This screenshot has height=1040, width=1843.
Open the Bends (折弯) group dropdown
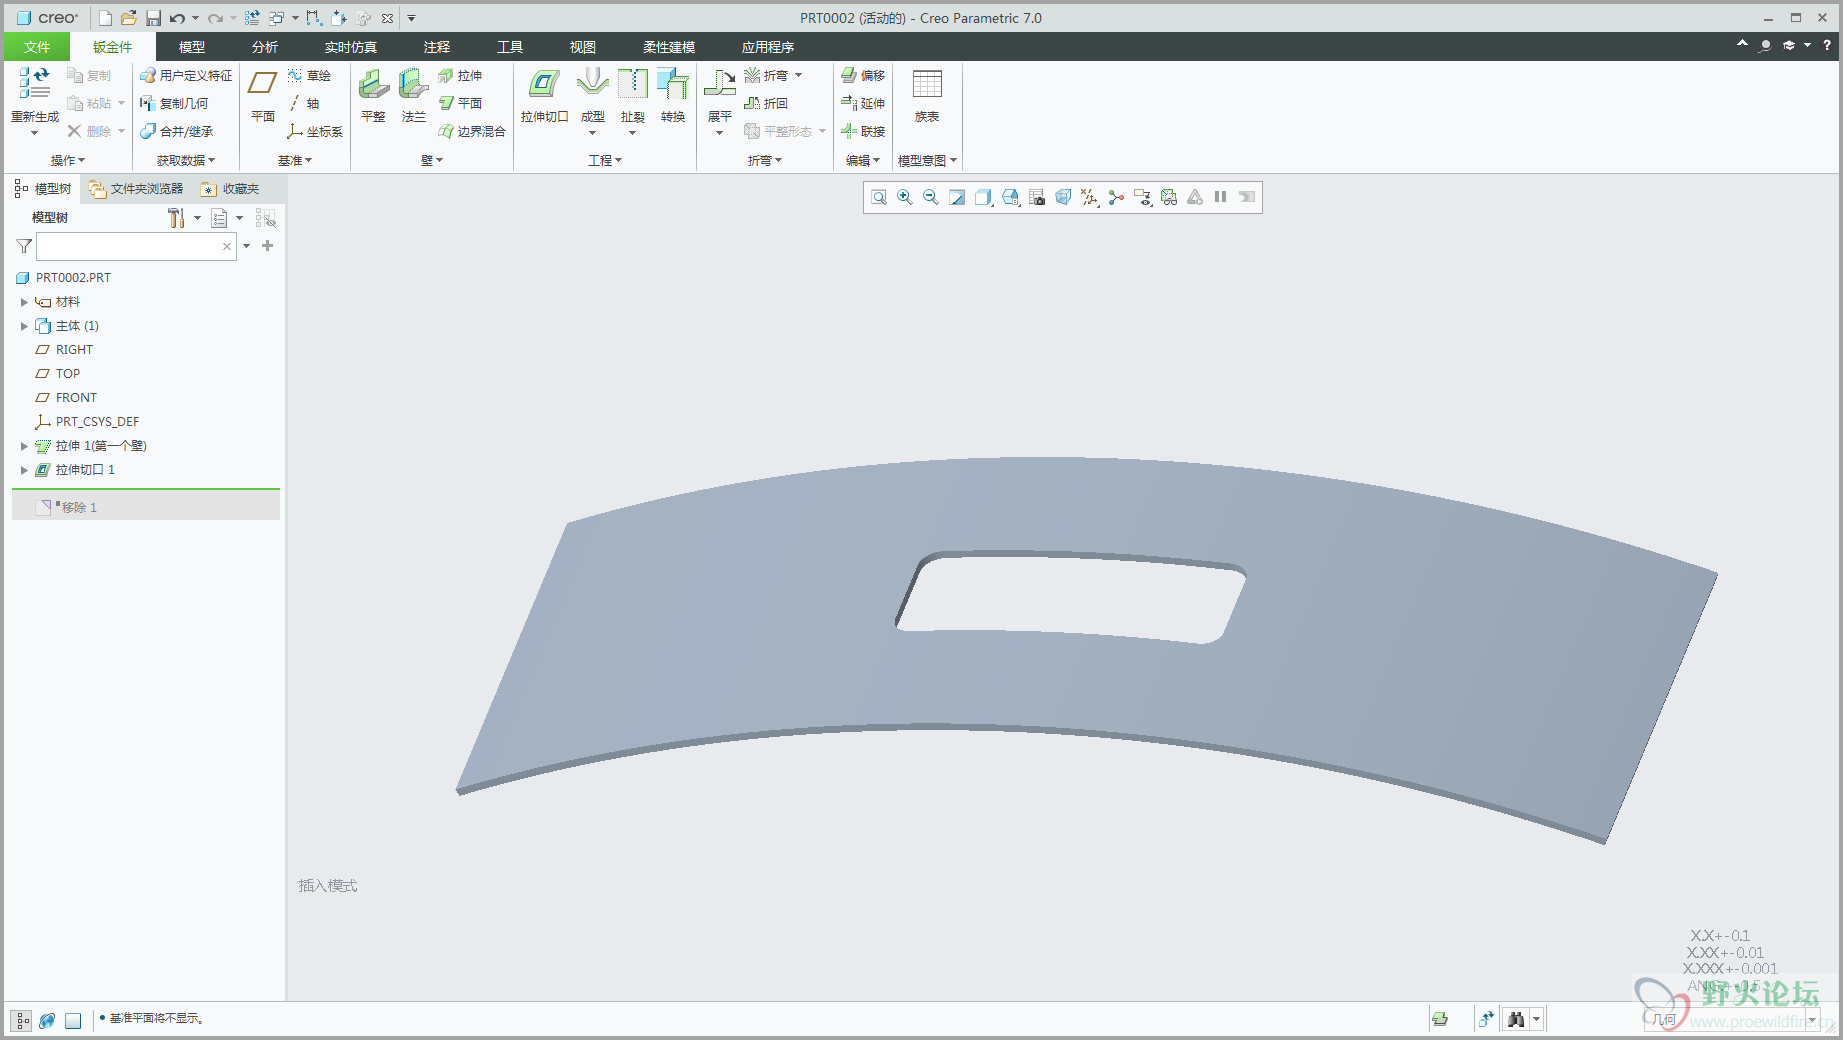point(765,160)
